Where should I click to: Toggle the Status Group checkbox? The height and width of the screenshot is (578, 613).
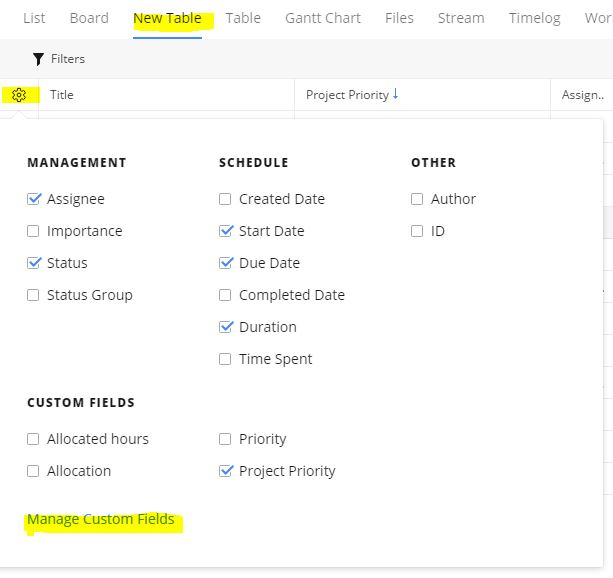(34, 295)
